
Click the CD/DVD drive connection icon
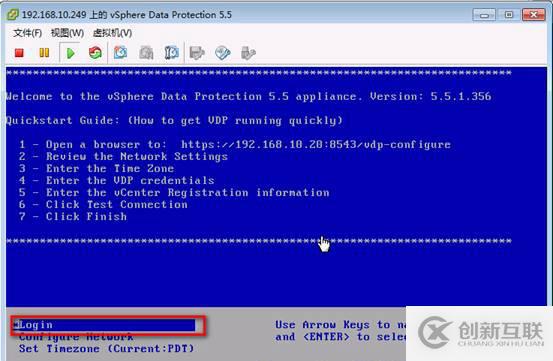click(x=223, y=53)
